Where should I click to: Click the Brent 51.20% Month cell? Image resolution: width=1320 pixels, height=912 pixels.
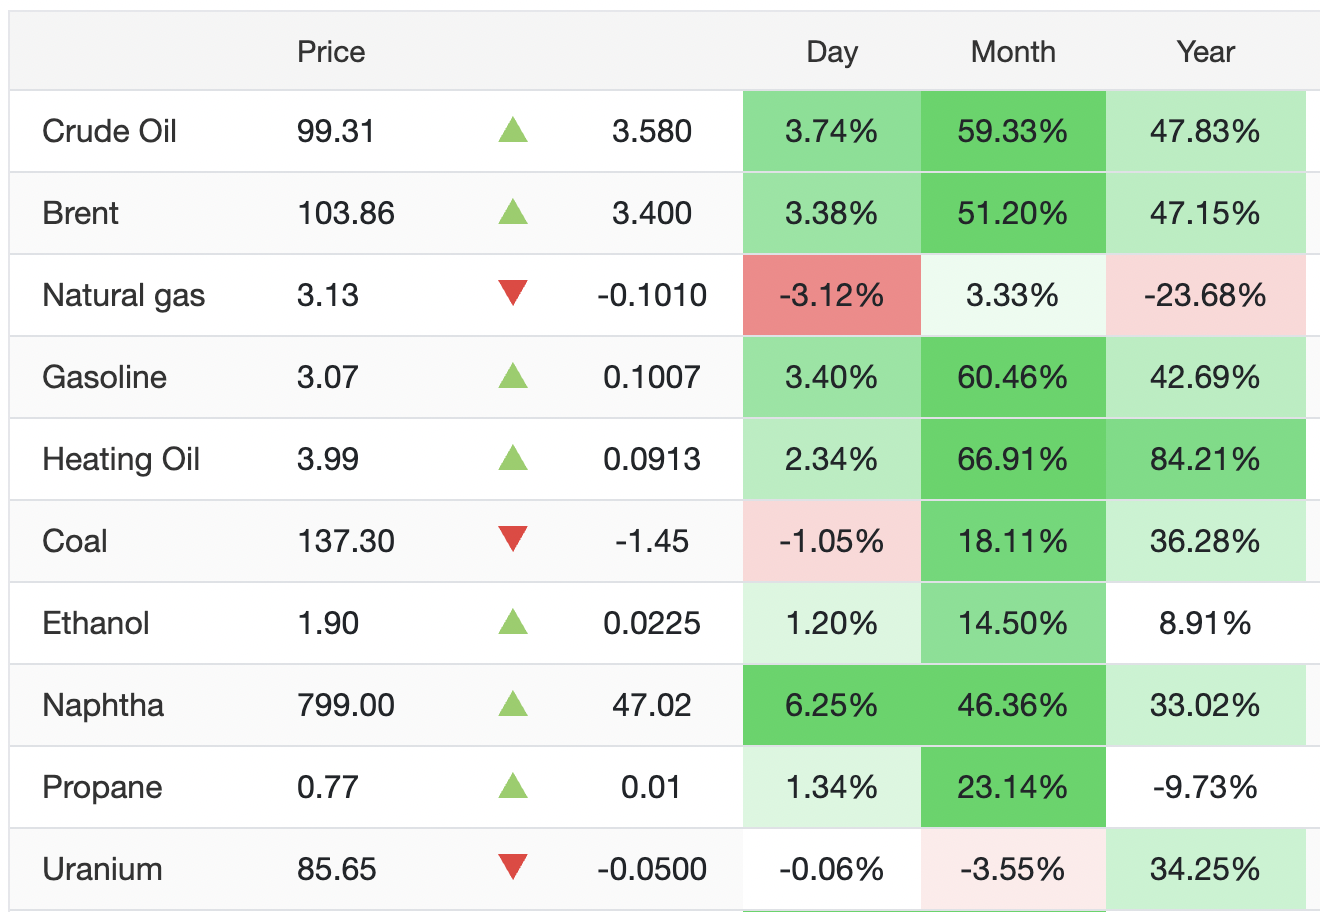click(1012, 213)
